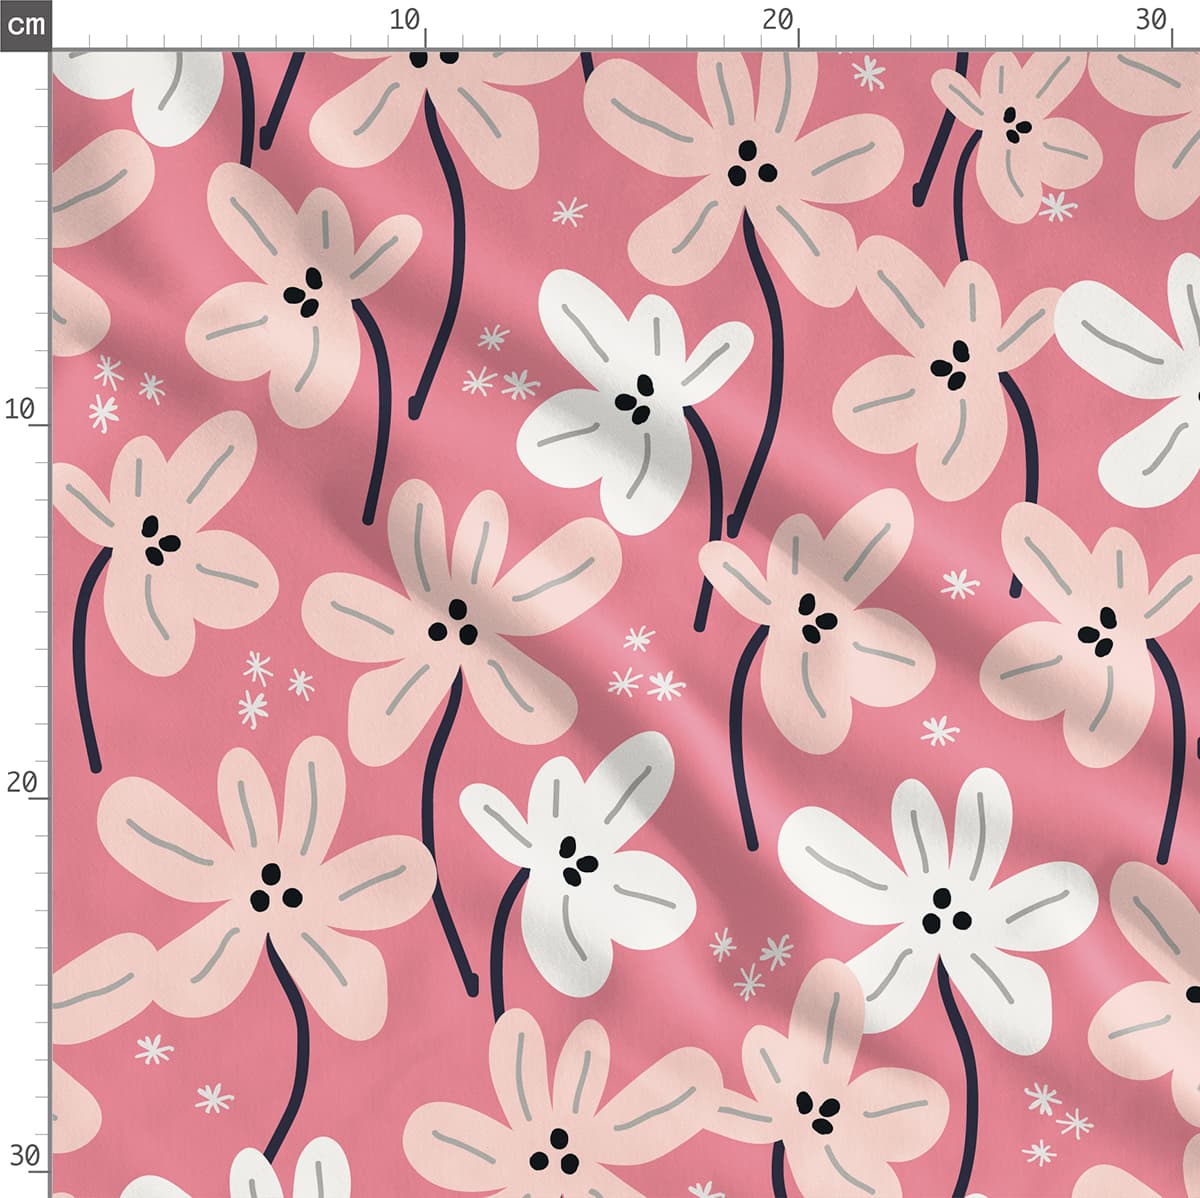Click the 20 mark on the left ruler

pos(21,782)
